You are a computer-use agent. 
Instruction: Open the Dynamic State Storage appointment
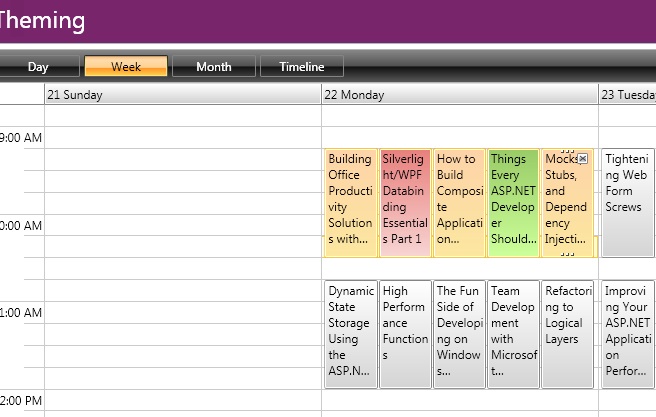point(351,334)
